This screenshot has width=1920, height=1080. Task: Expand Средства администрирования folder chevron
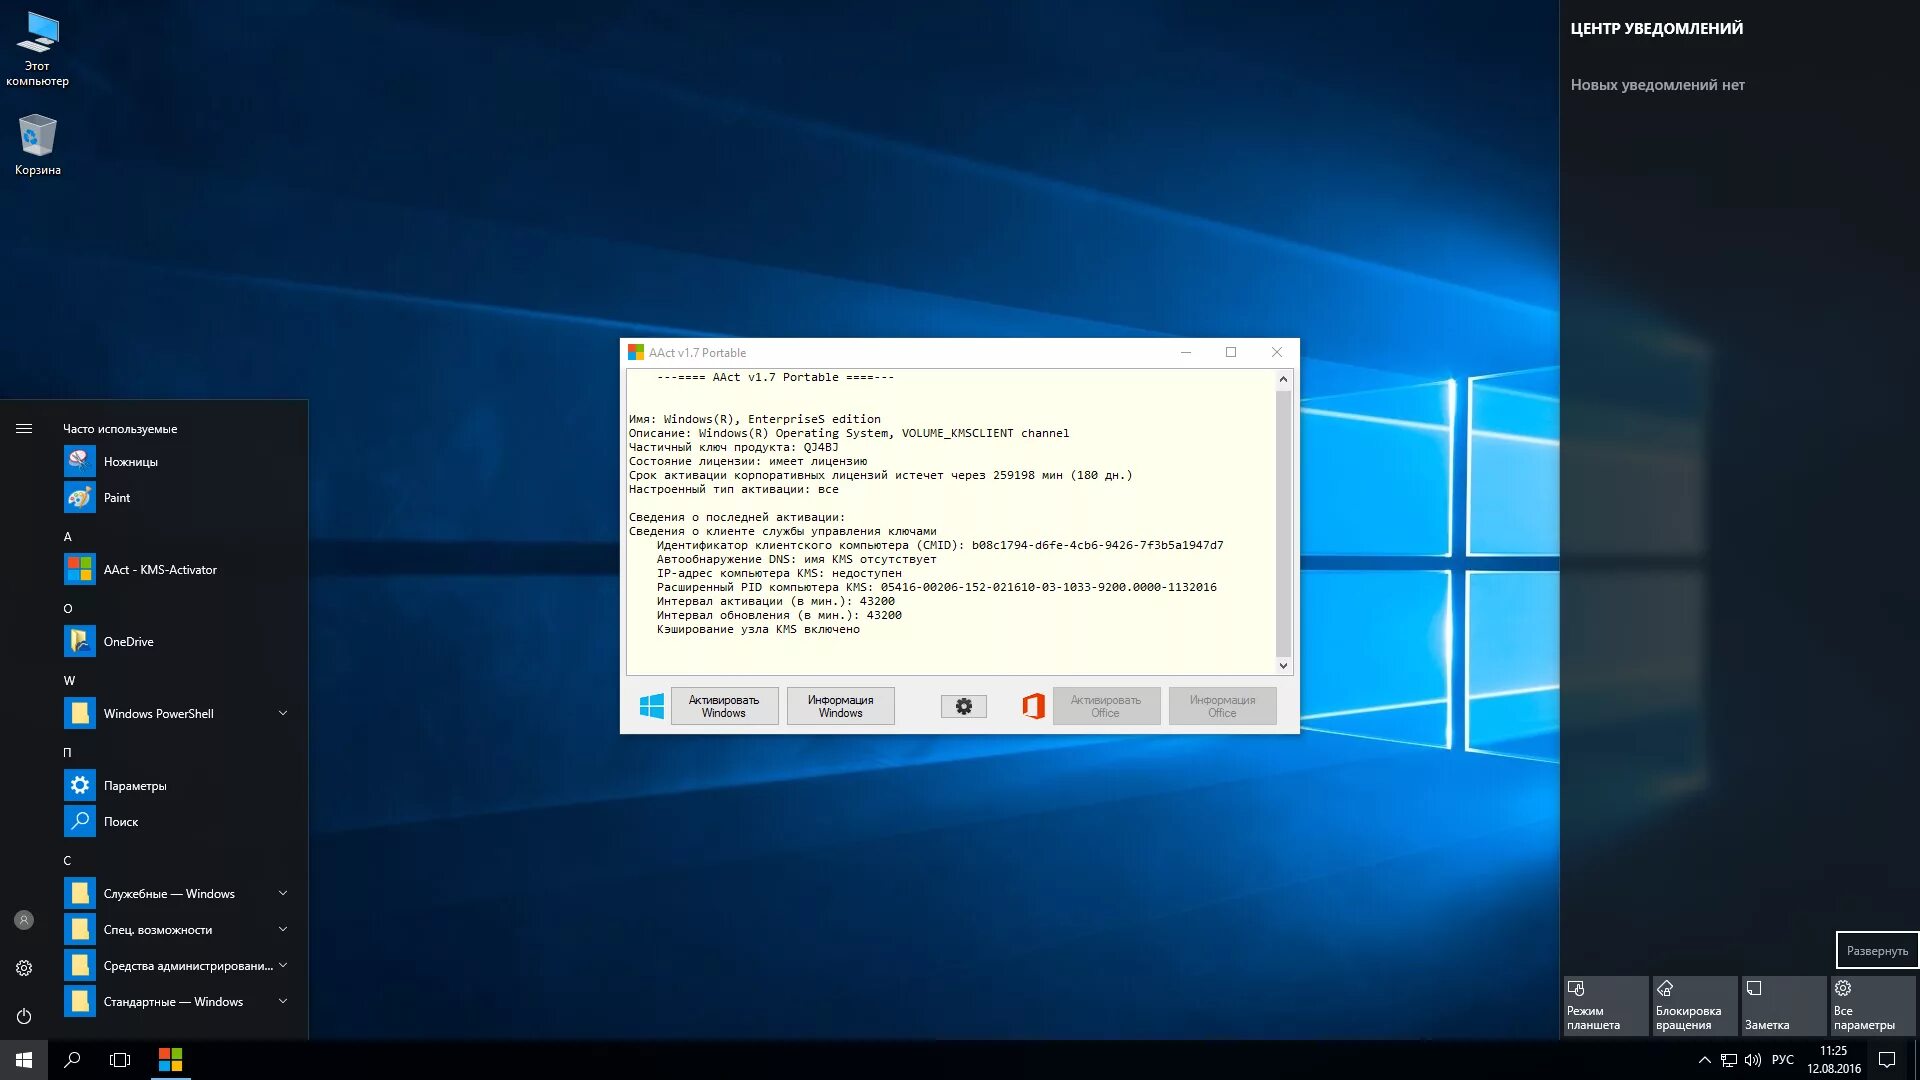(x=283, y=966)
